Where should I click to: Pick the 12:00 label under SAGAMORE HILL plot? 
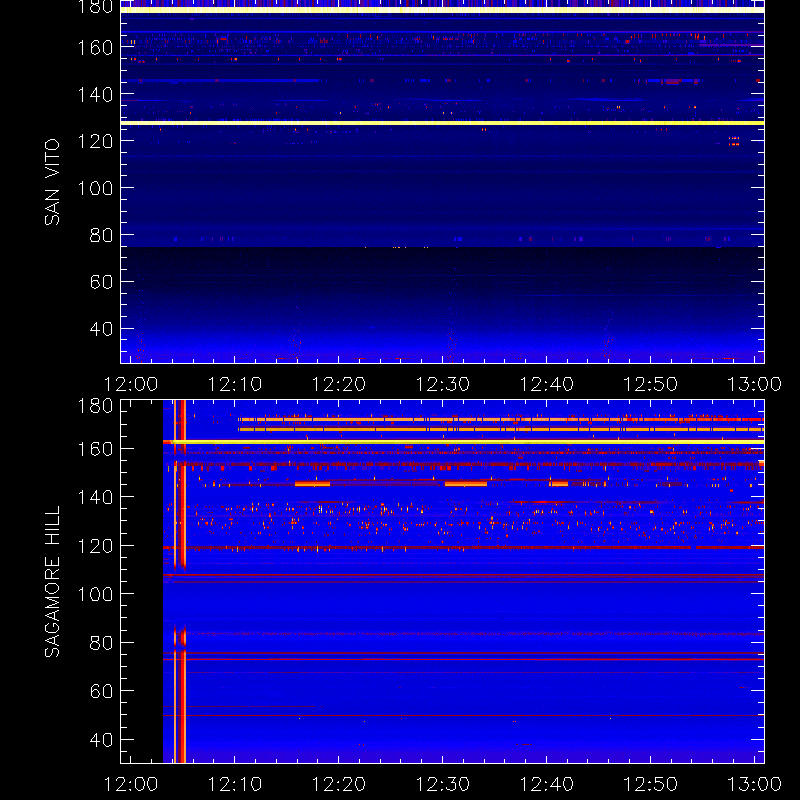pyautogui.click(x=131, y=784)
